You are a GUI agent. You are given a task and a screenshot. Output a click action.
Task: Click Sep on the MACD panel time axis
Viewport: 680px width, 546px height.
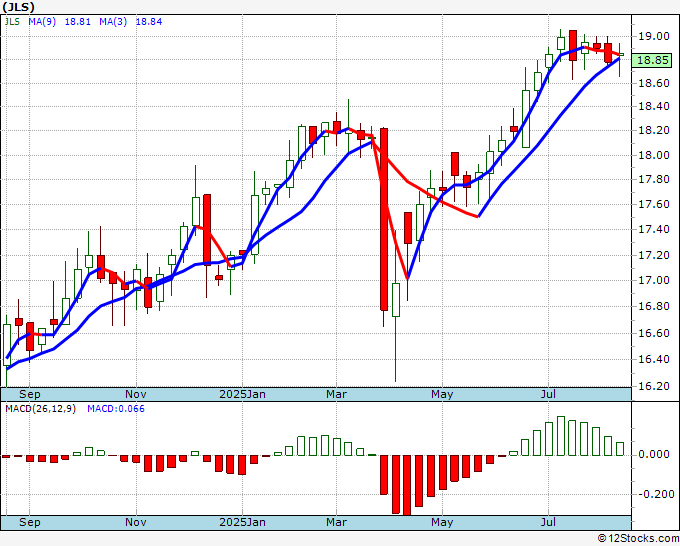pos(29,522)
